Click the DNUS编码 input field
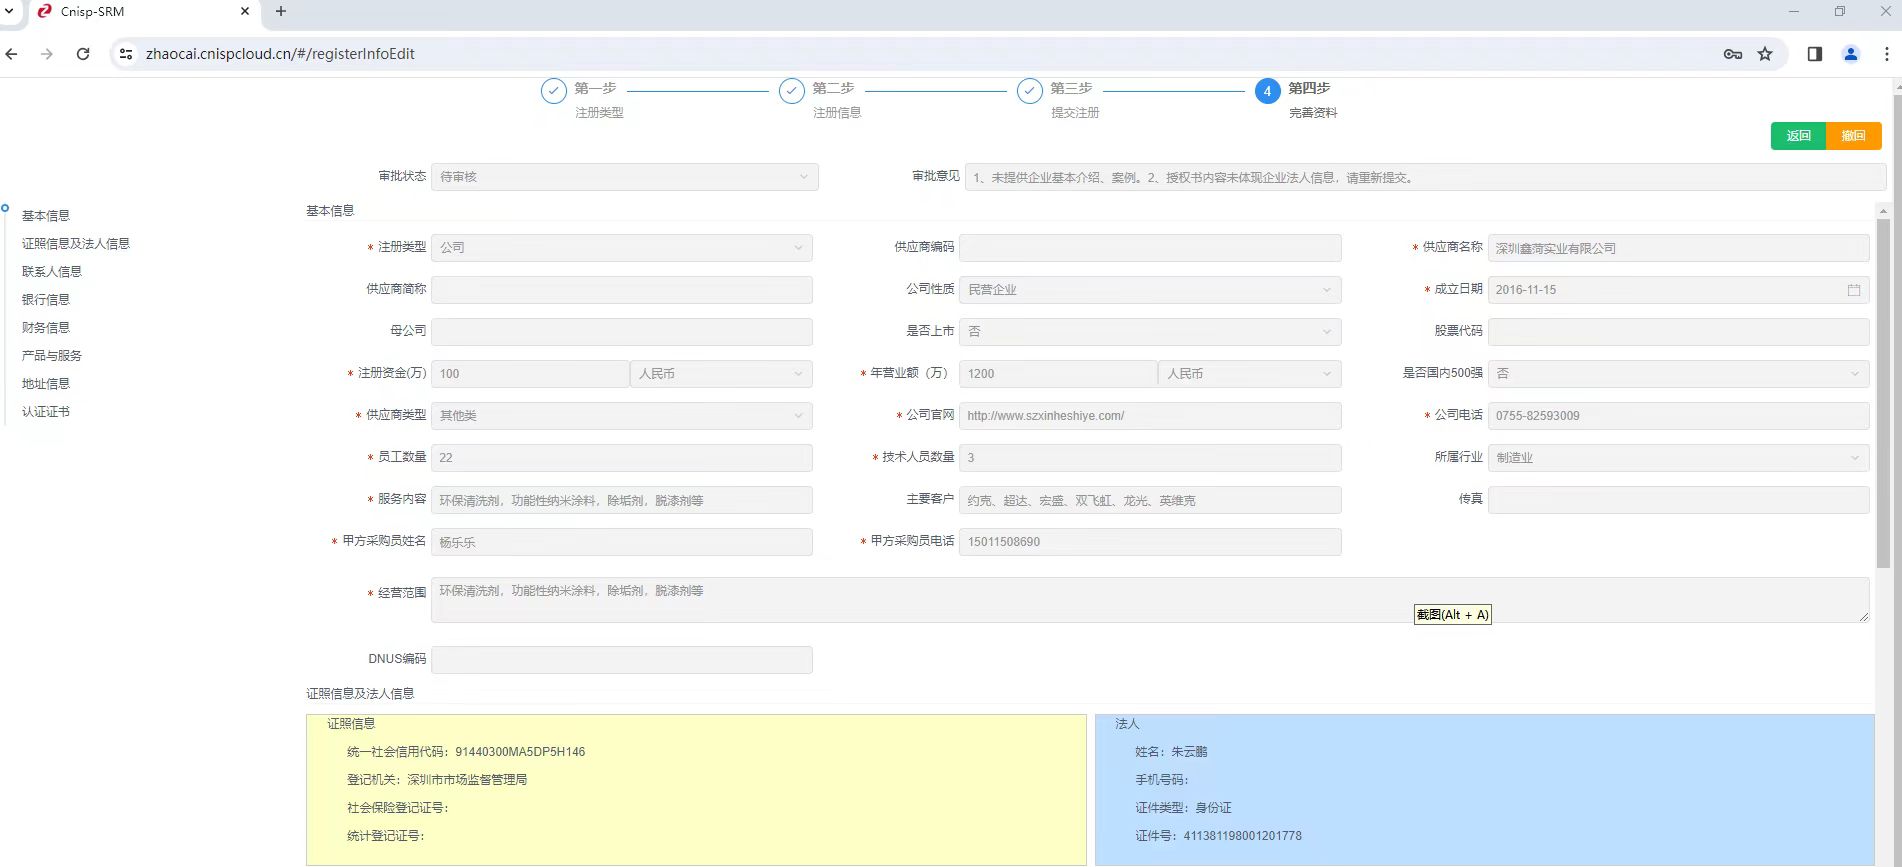The image size is (1902, 867). (622, 660)
